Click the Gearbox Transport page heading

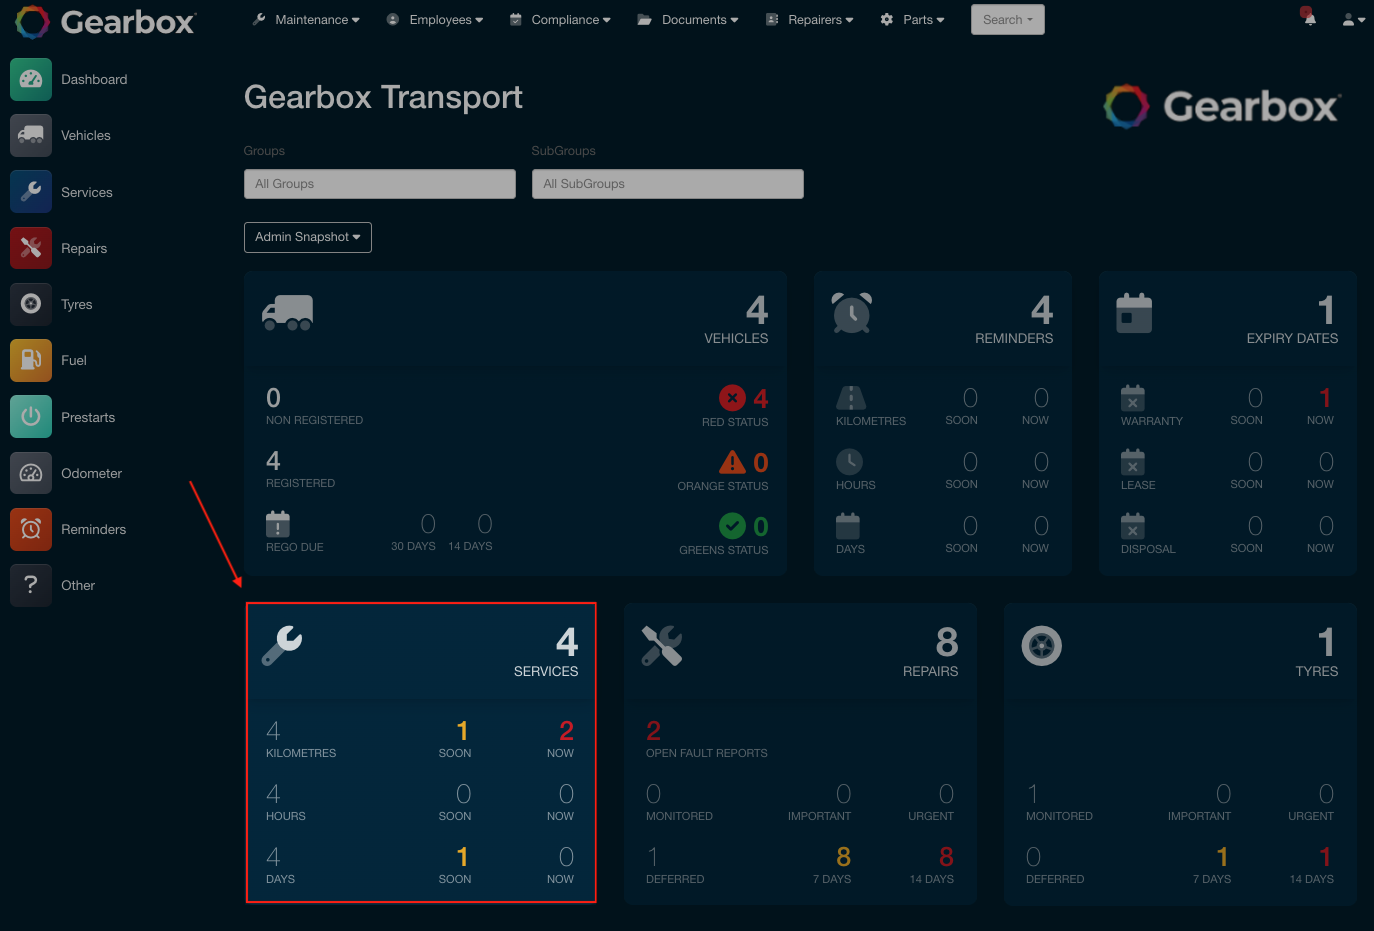tap(383, 97)
